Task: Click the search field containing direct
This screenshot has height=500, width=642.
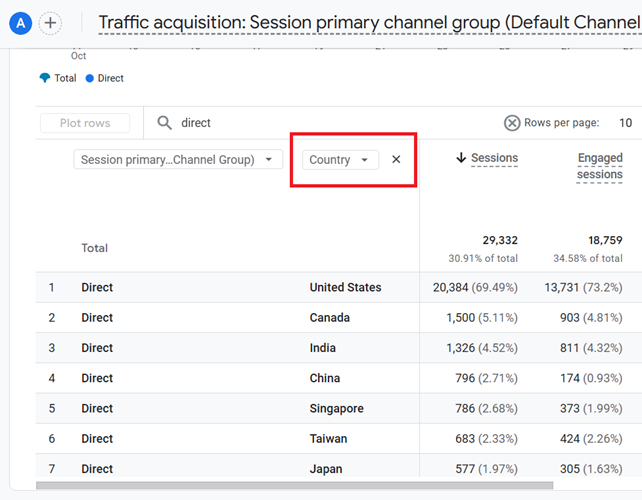Action: point(300,123)
